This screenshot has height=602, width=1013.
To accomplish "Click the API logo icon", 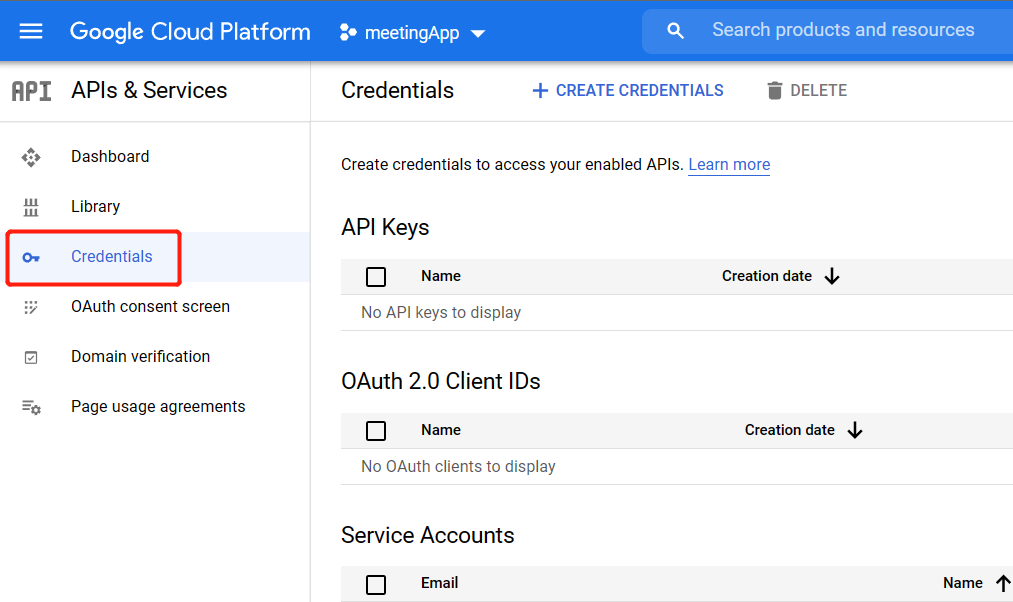I will click(31, 91).
